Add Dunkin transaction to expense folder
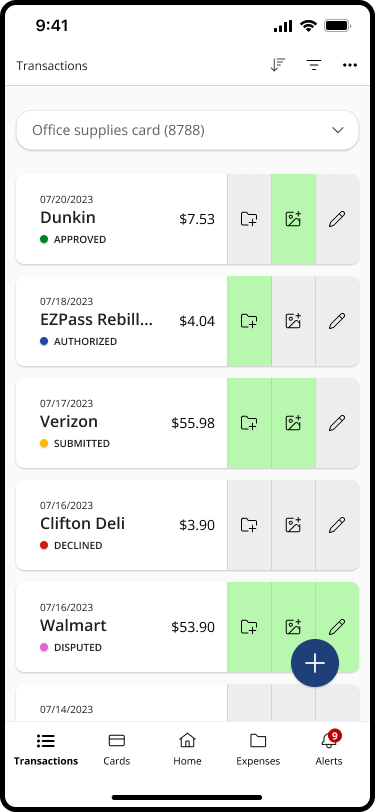The height and width of the screenshot is (812, 375). (x=249, y=219)
